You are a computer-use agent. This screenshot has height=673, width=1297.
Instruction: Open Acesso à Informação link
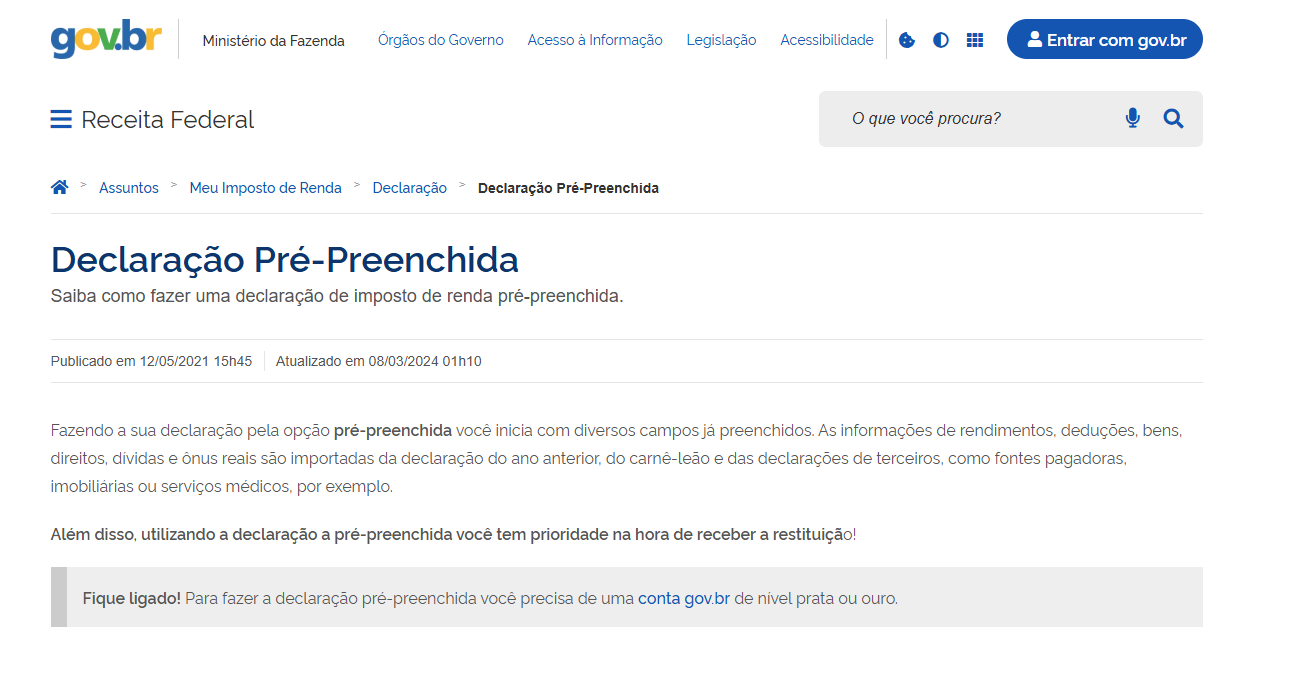595,40
